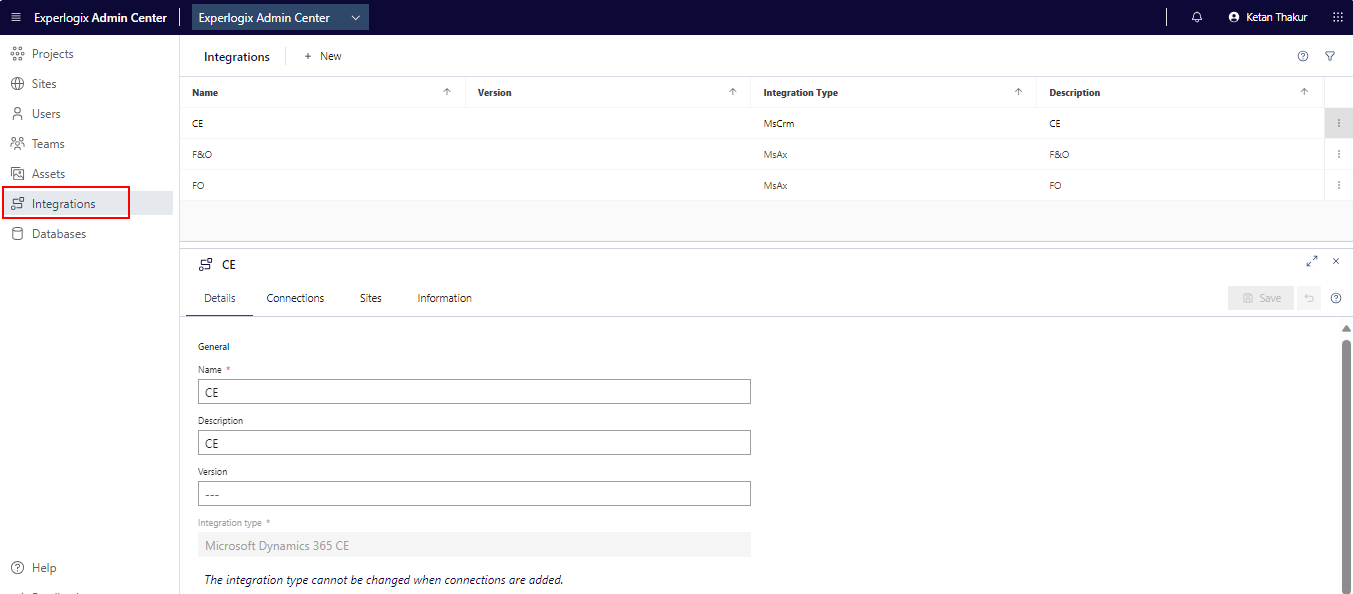Open the row options for F&O
This screenshot has width=1353, height=594.
[1338, 155]
